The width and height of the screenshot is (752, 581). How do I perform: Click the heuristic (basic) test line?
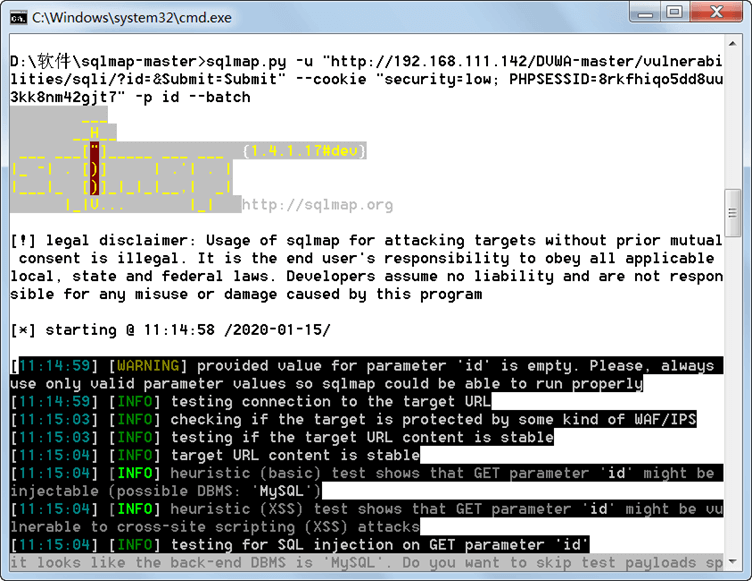pyautogui.click(x=366, y=482)
